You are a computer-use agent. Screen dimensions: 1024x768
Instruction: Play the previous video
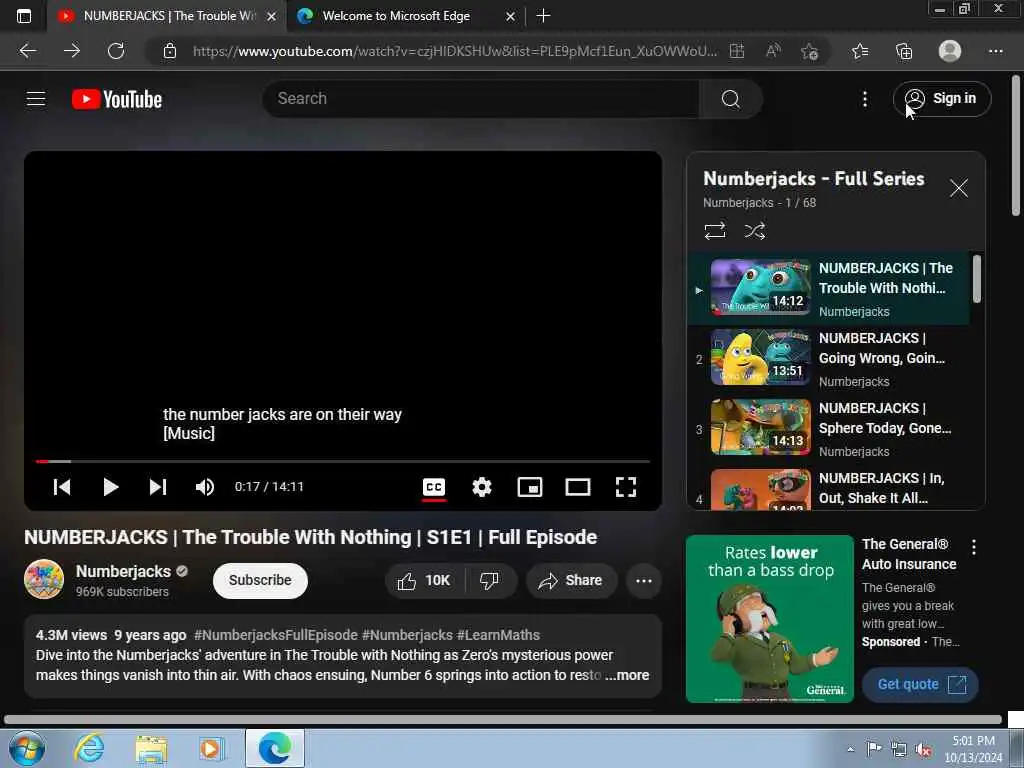tap(62, 487)
